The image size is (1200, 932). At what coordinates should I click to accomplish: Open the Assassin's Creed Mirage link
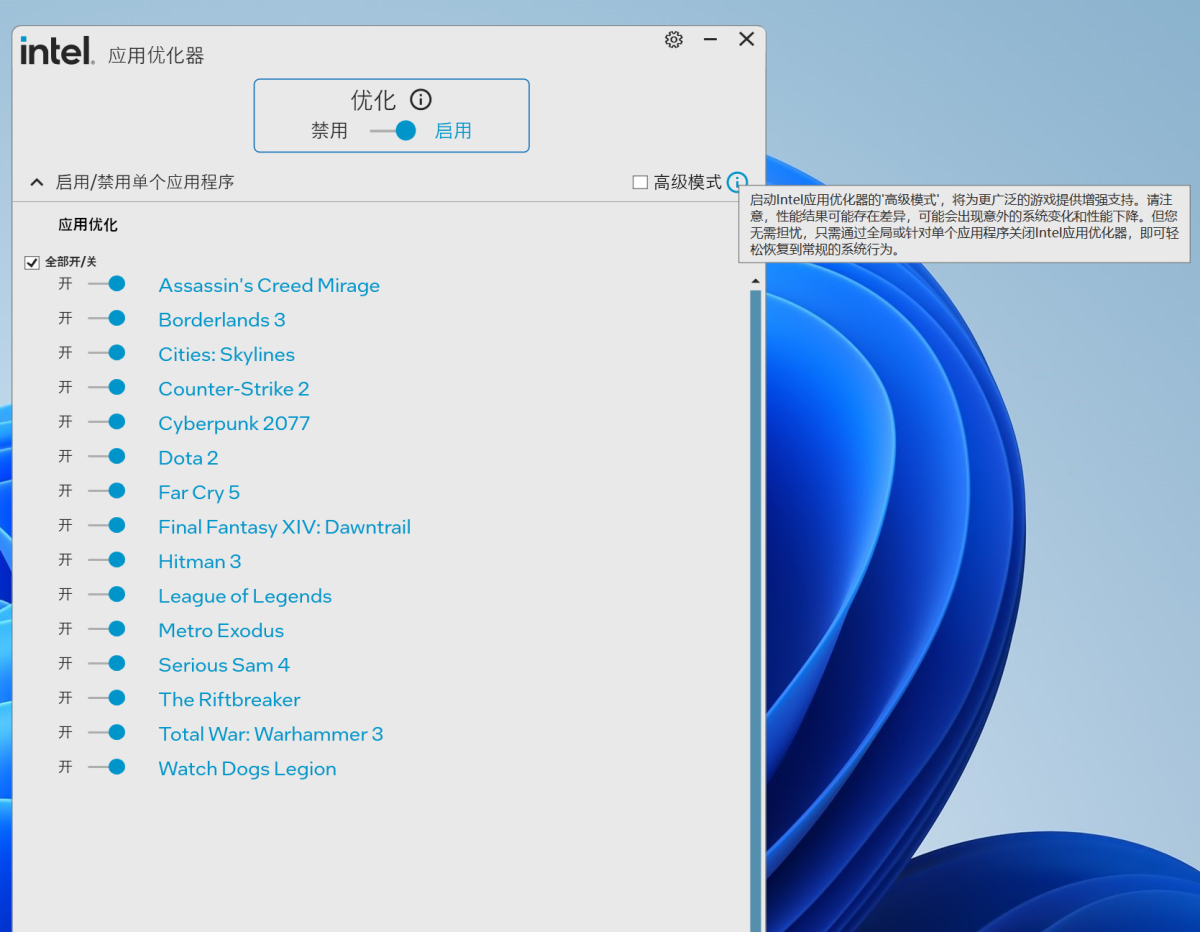(269, 285)
